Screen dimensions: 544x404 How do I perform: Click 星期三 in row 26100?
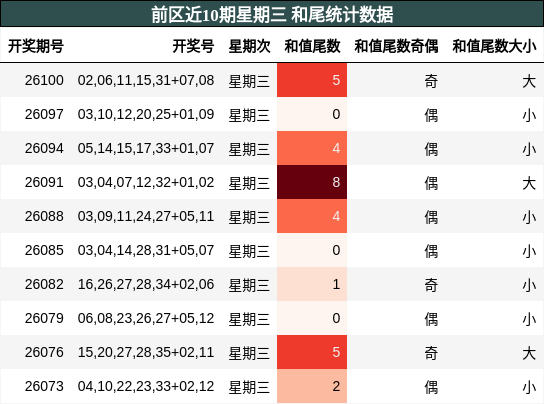coord(249,81)
